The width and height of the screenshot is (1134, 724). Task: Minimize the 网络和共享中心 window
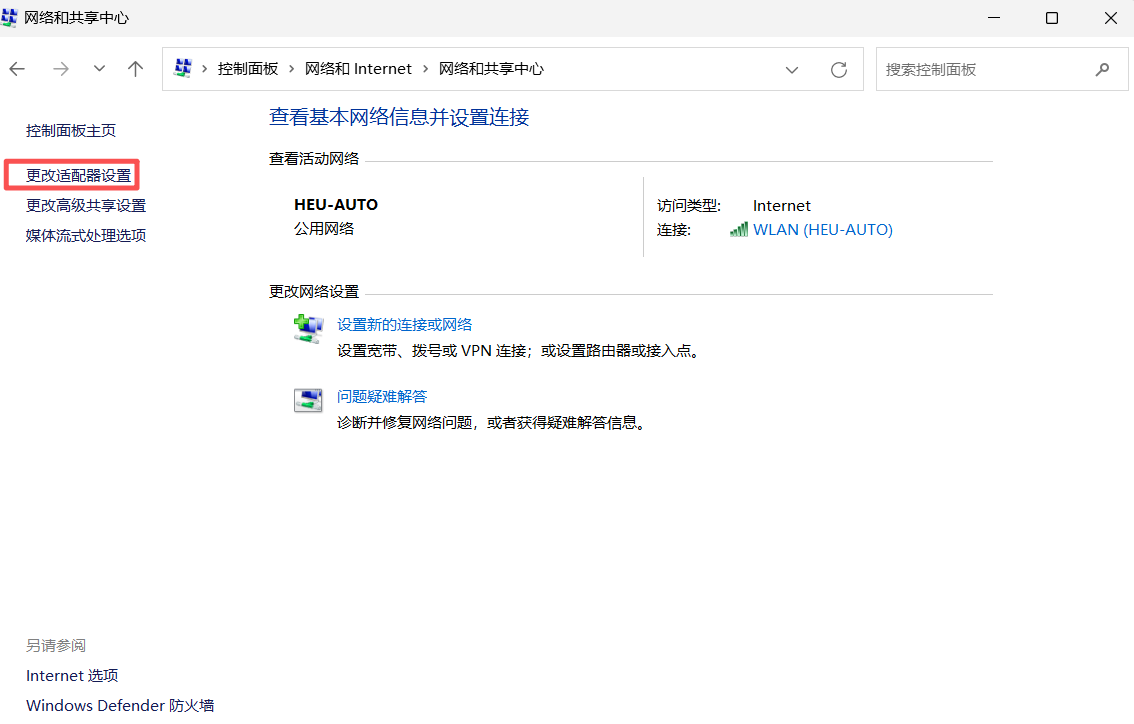pyautogui.click(x=994, y=18)
